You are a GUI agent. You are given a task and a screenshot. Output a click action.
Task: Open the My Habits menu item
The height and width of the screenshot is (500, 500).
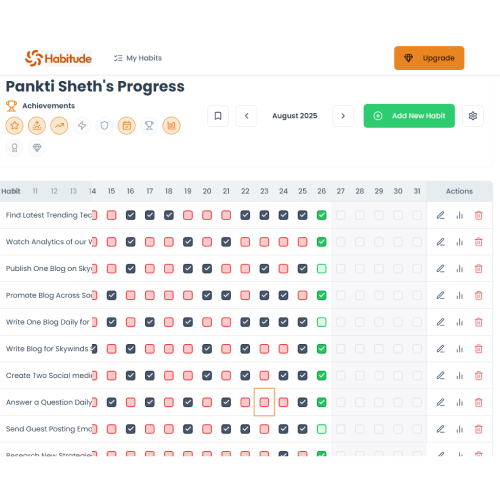tap(138, 58)
